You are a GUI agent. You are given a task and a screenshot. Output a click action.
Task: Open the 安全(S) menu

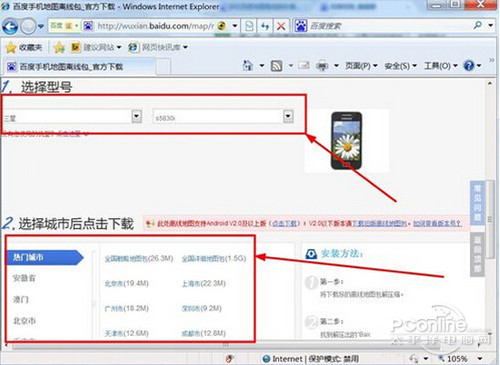point(400,66)
